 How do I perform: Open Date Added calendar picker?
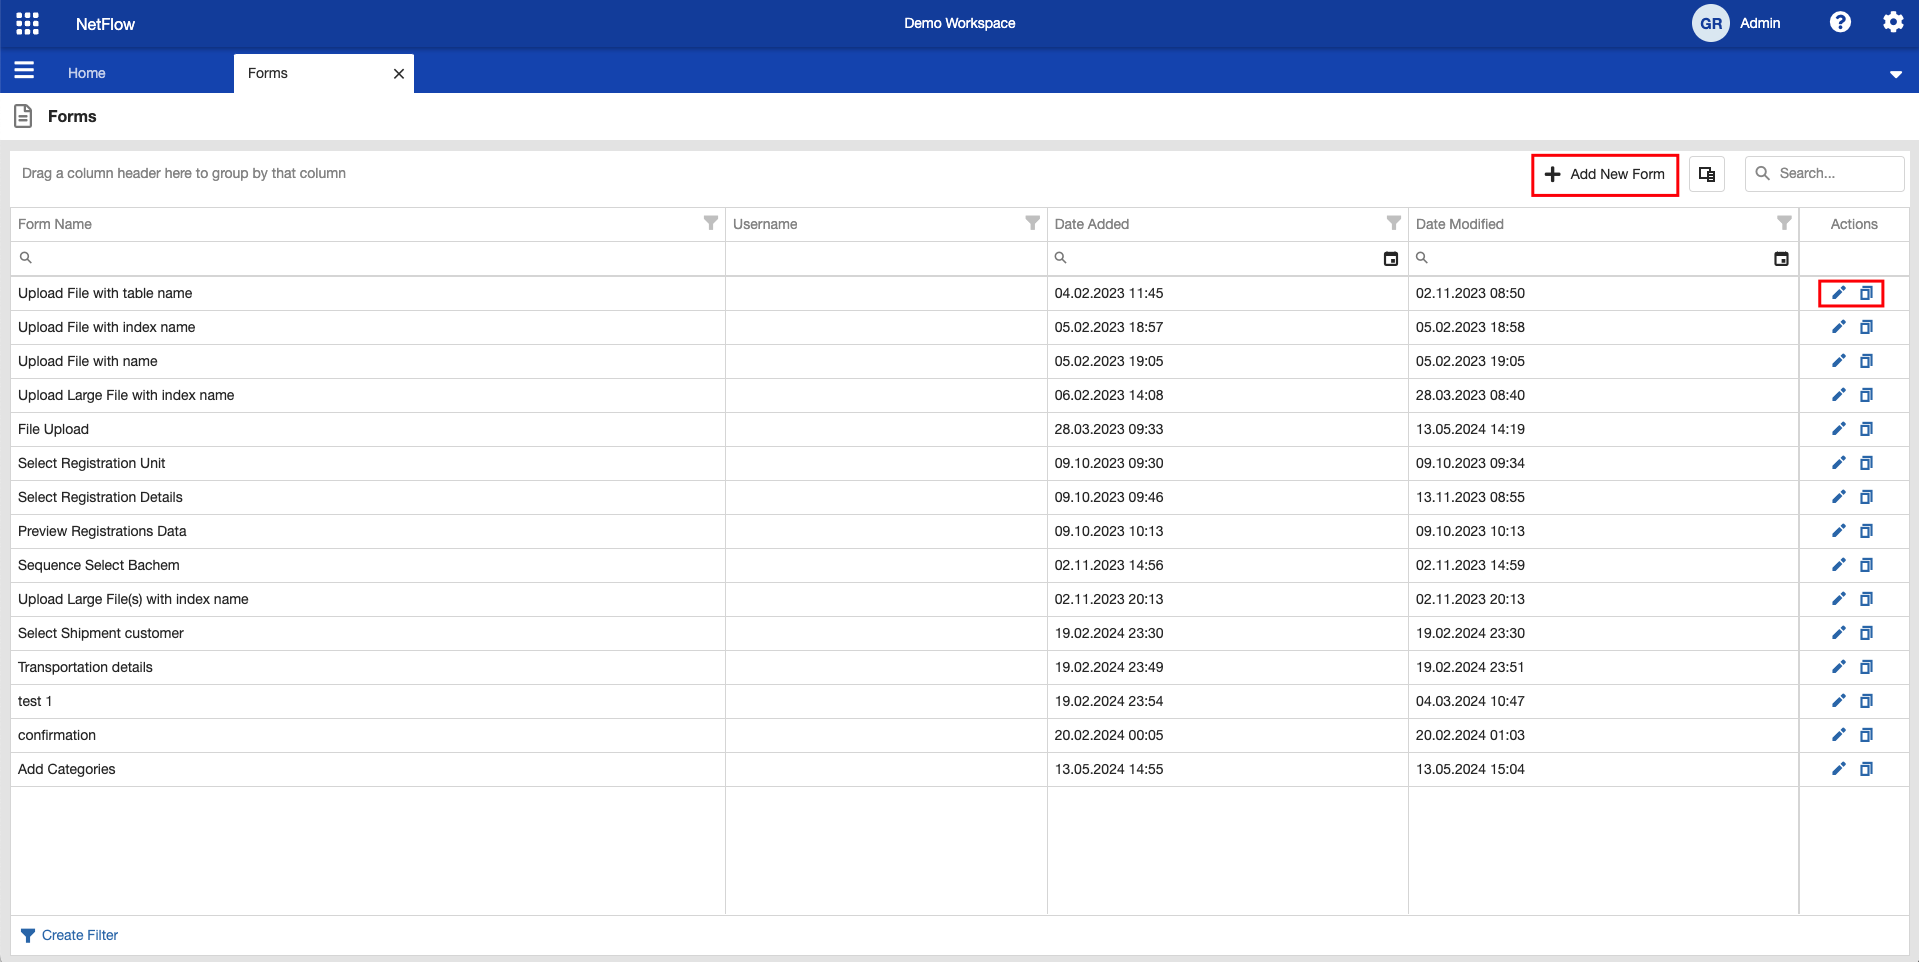pyautogui.click(x=1390, y=259)
